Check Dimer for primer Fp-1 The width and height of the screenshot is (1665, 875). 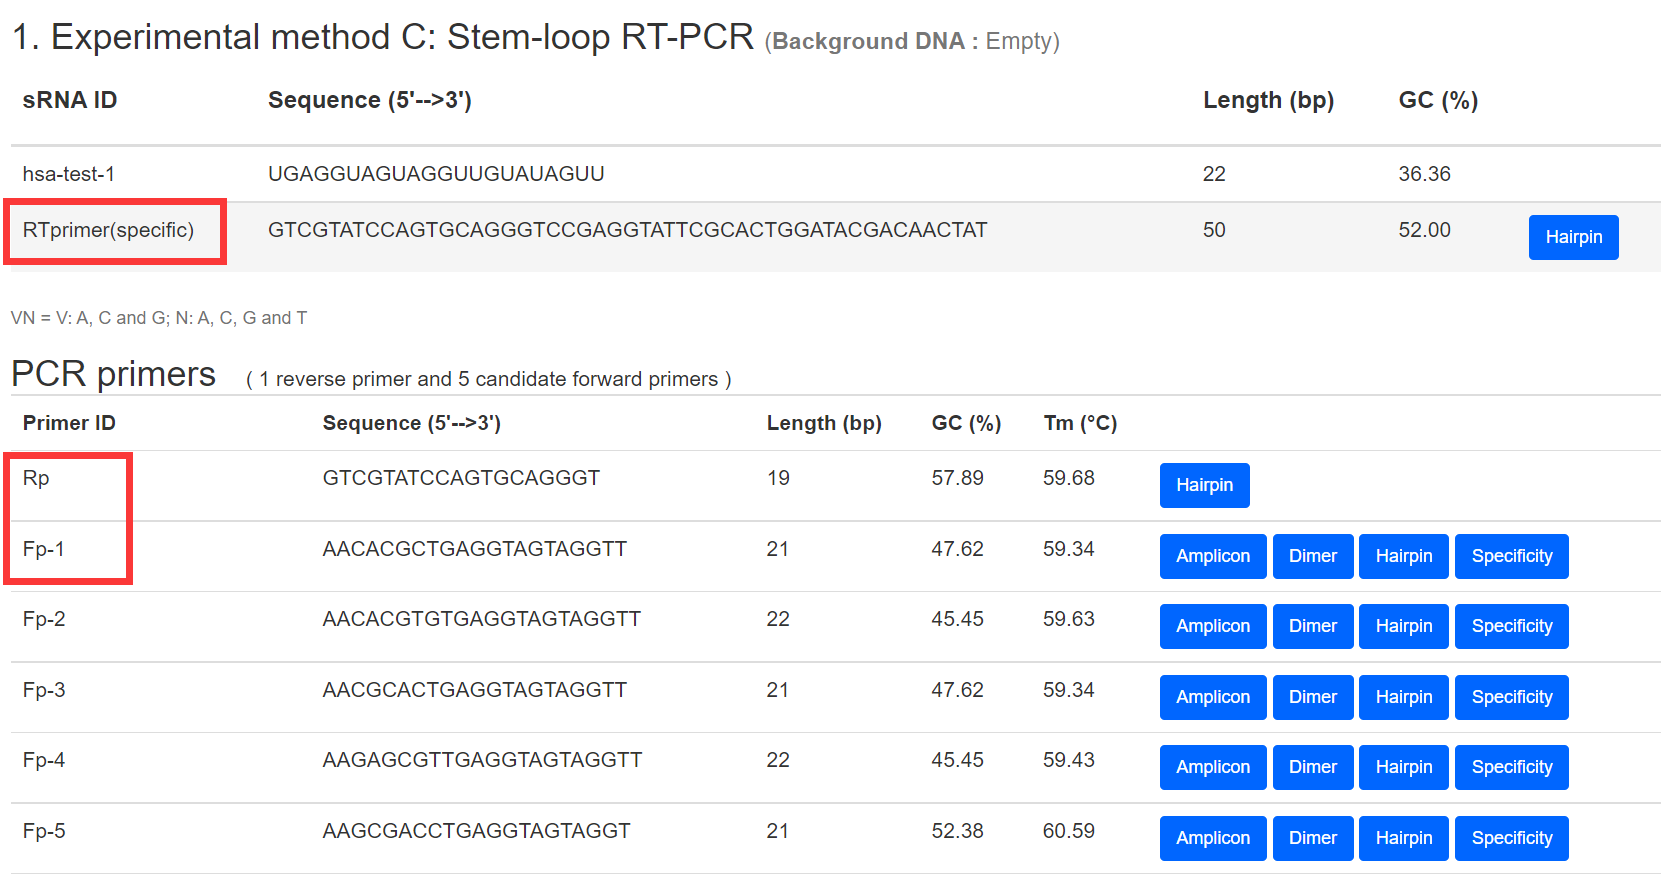click(1313, 556)
